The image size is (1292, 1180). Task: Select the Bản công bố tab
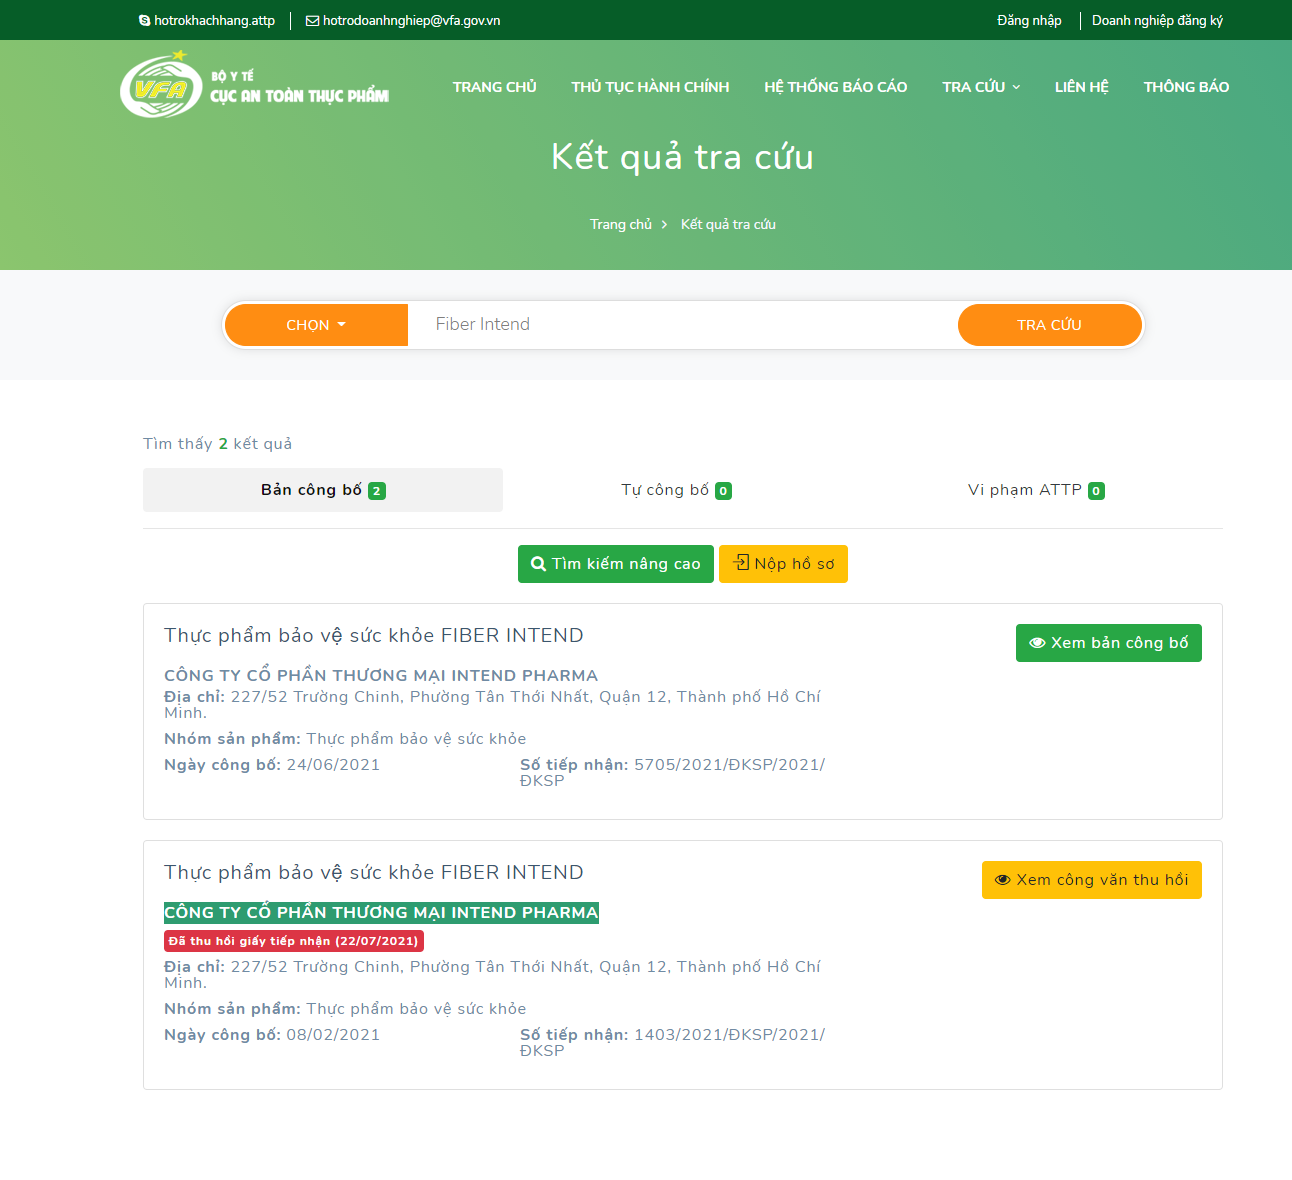[323, 490]
